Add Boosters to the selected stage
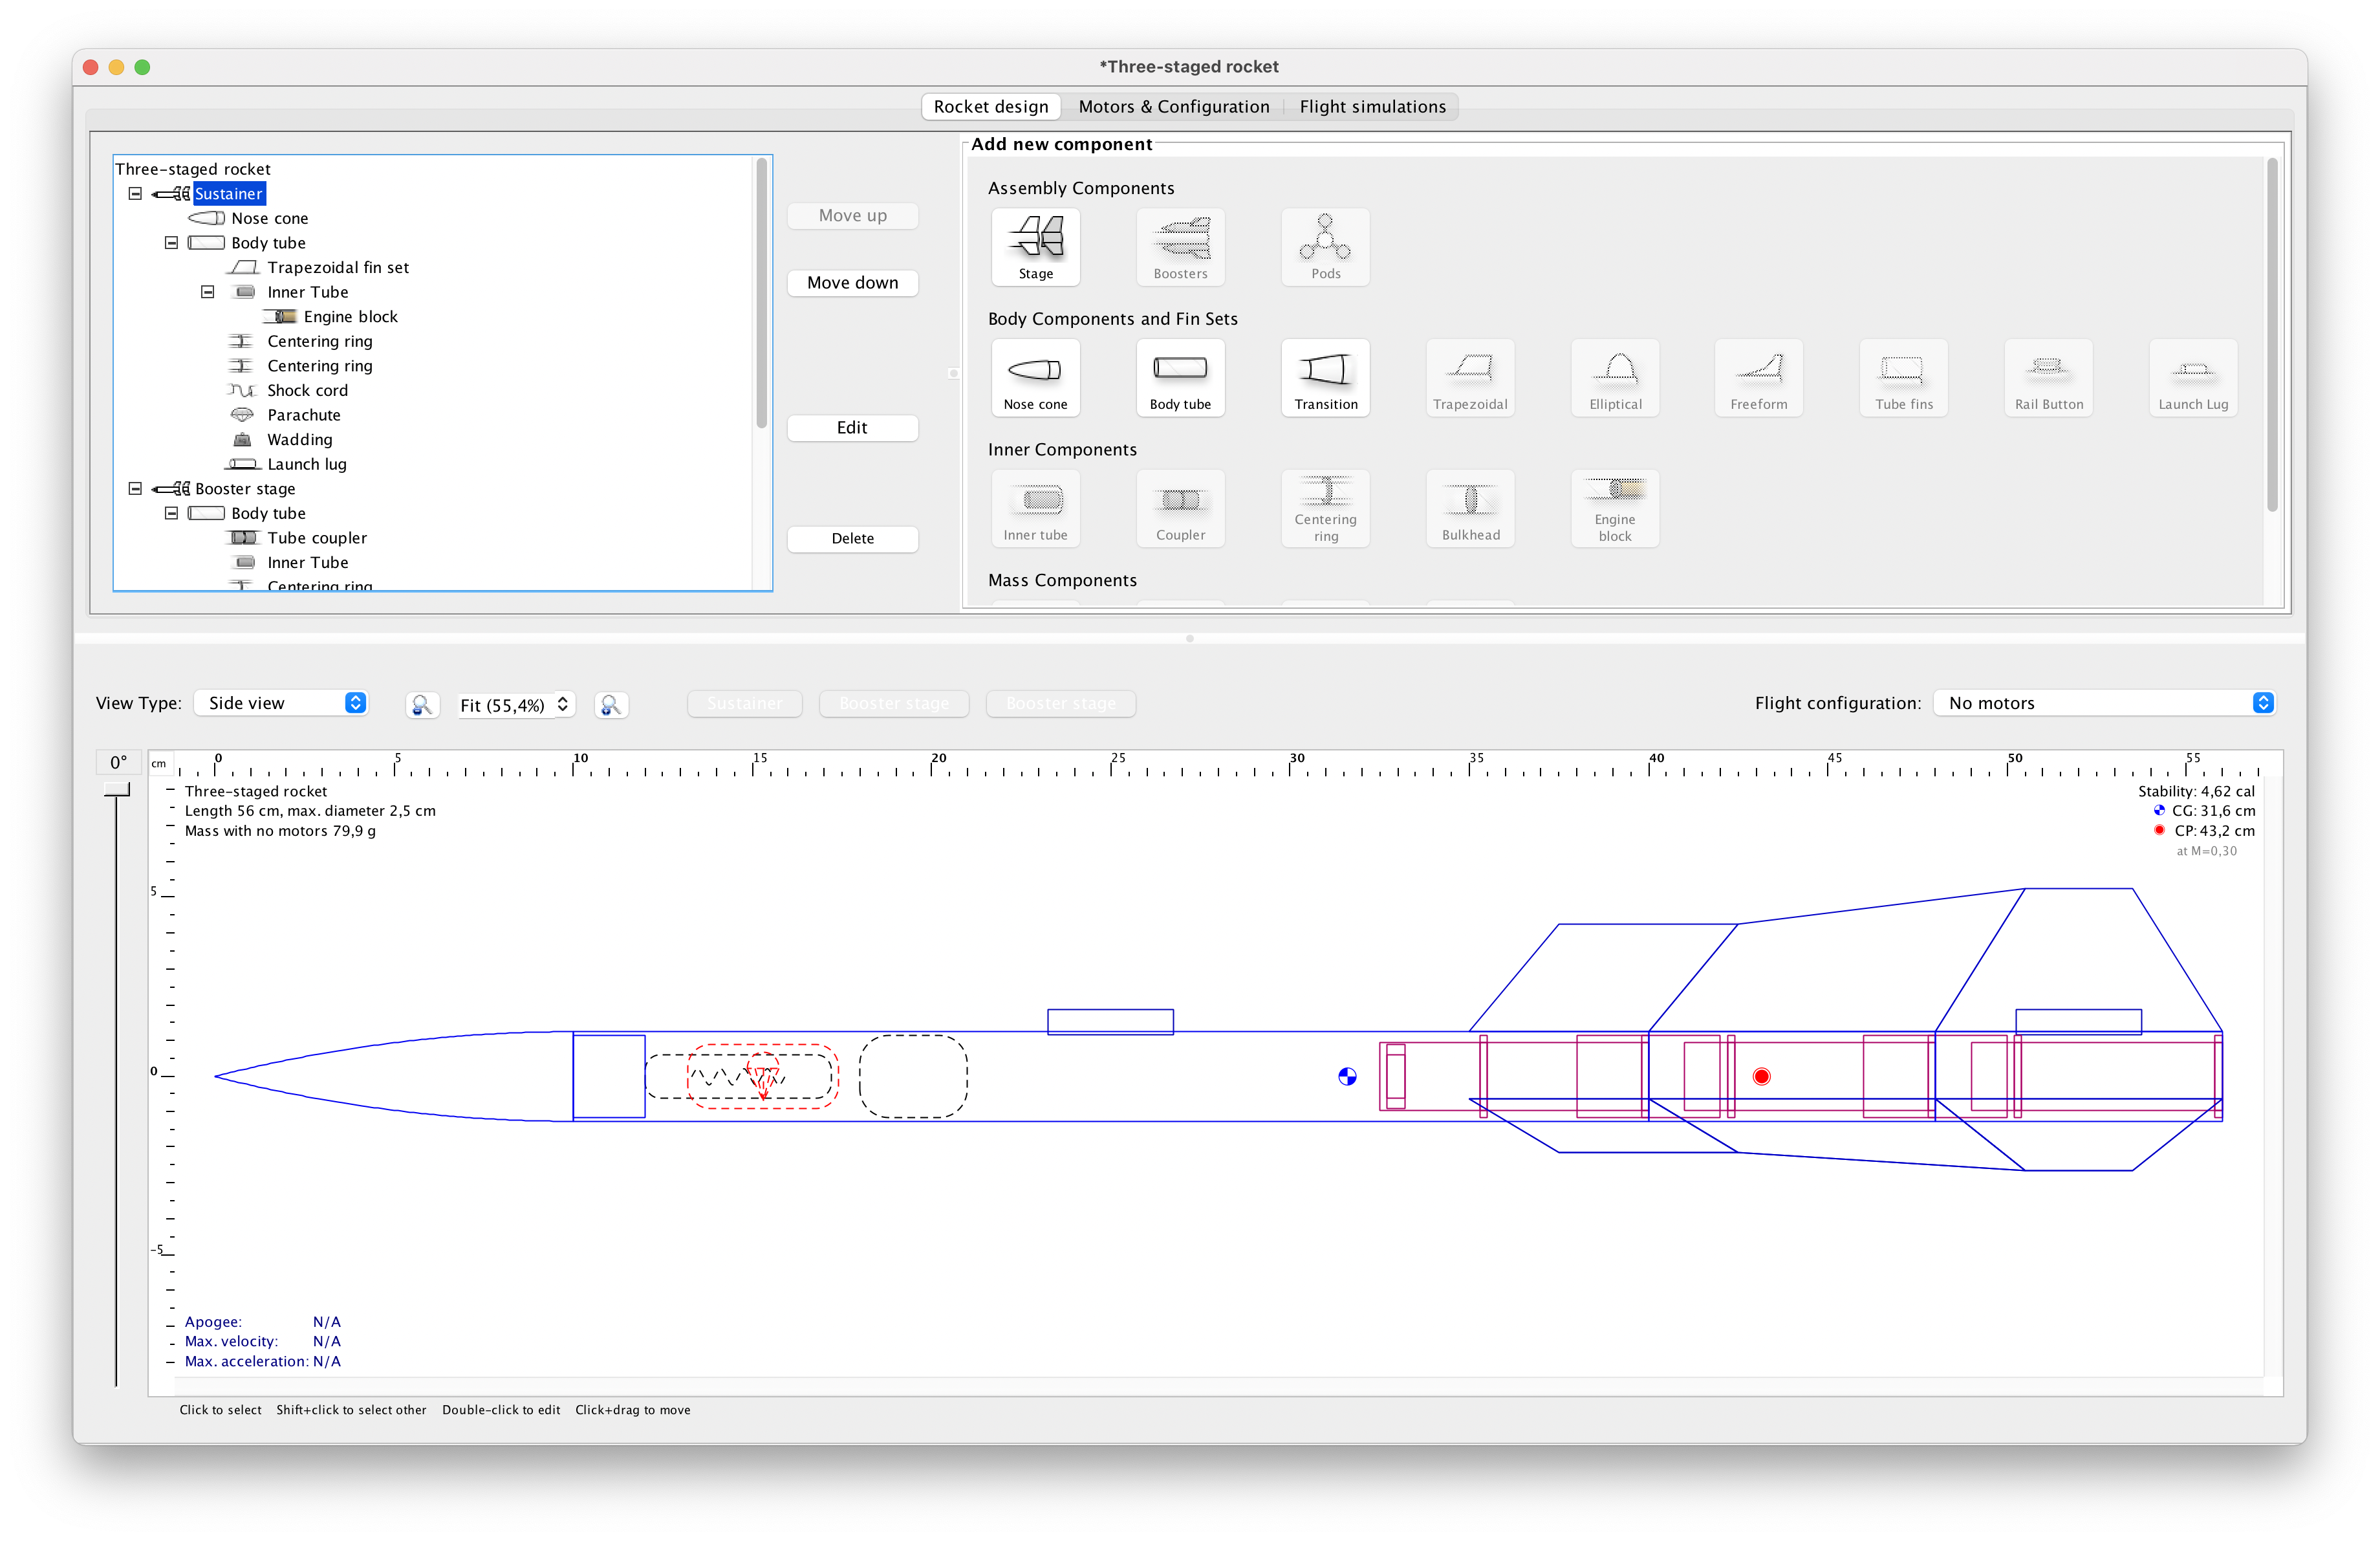The image size is (2380, 1541). [x=1180, y=247]
